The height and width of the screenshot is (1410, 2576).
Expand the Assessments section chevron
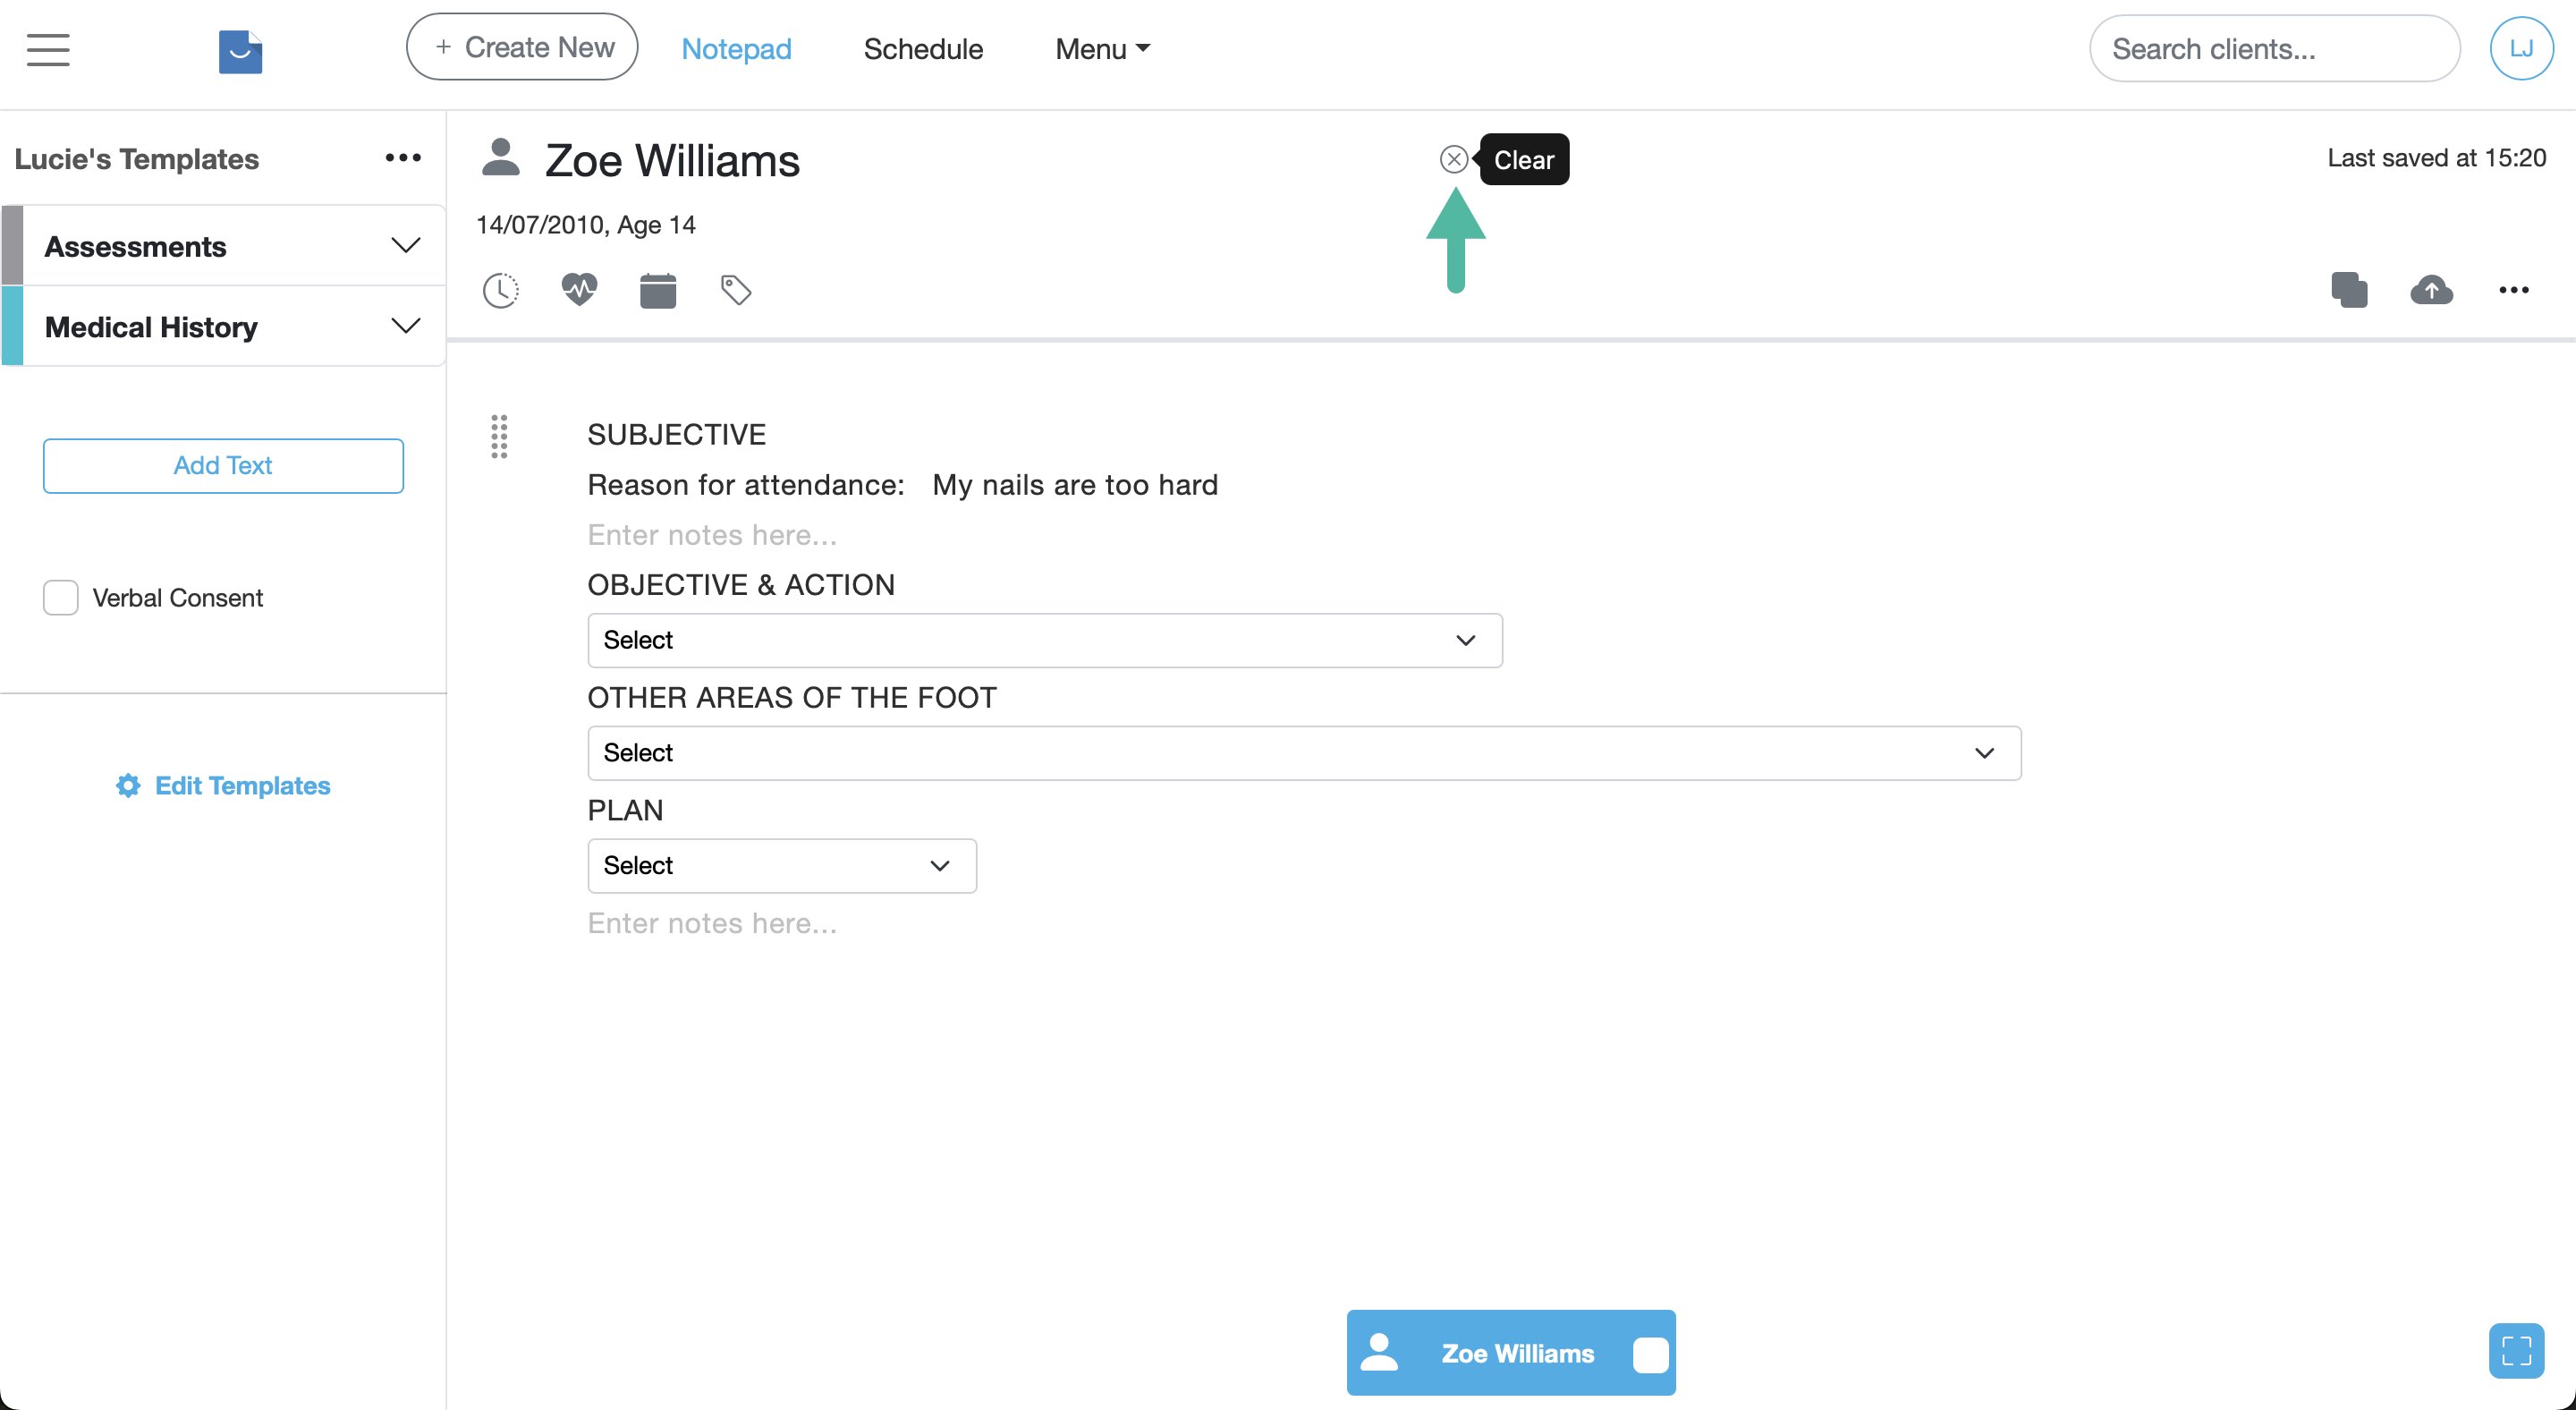pos(405,246)
